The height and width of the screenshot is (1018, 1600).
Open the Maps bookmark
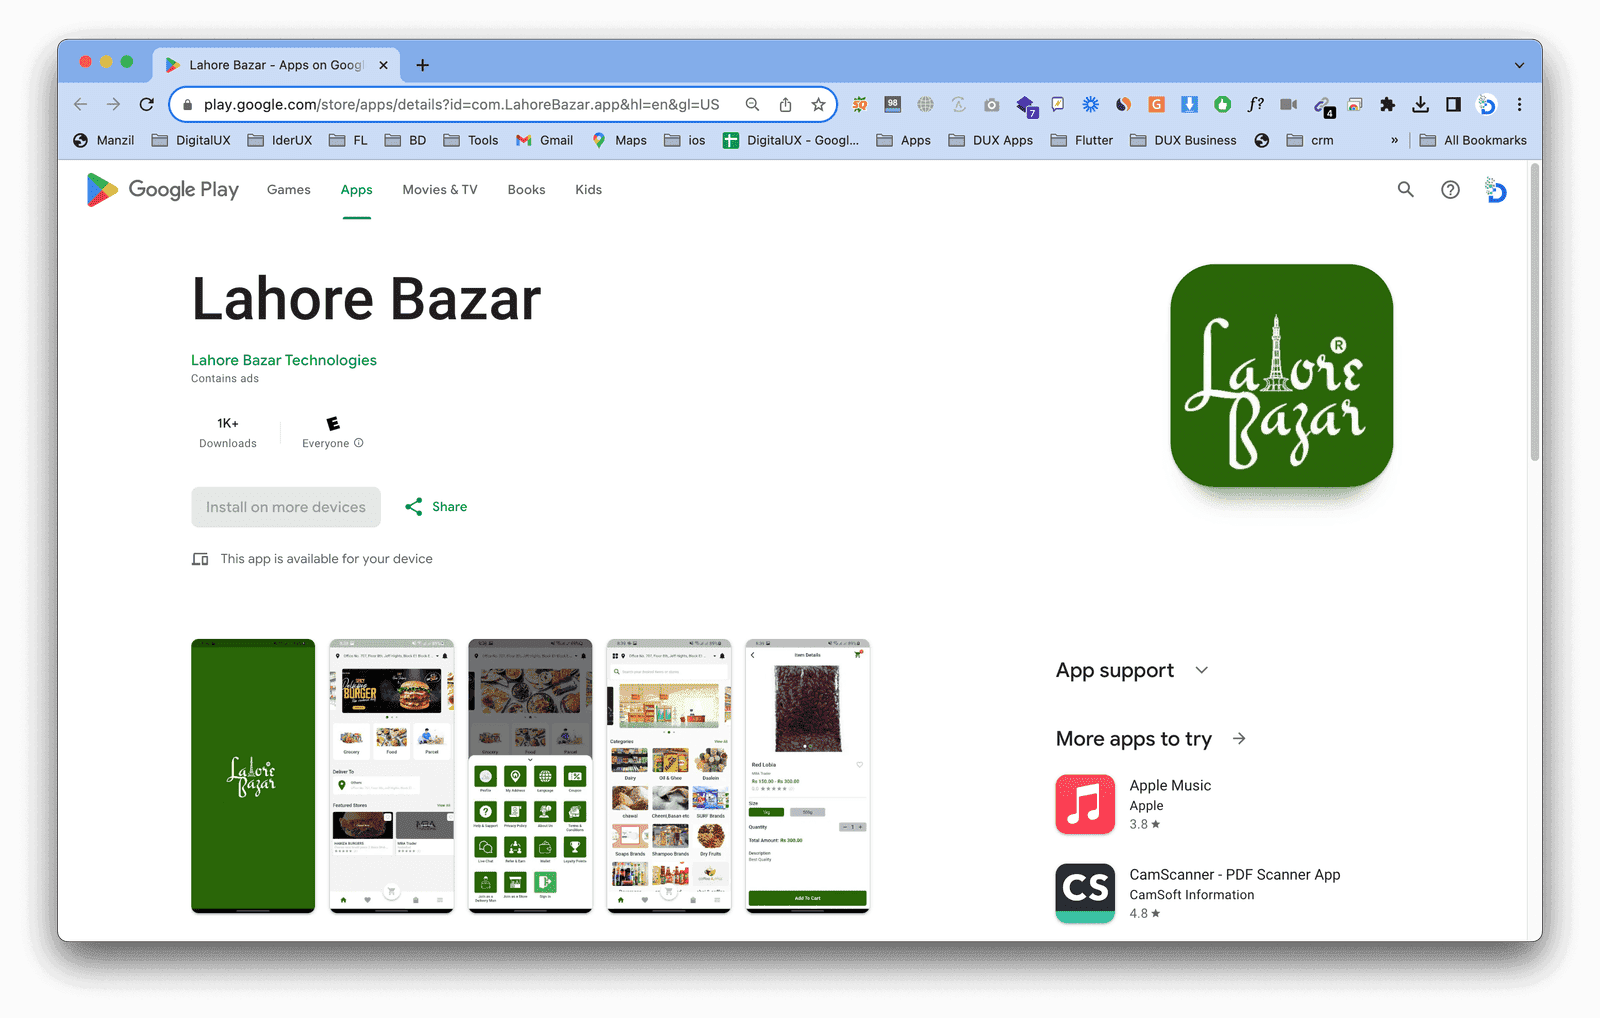tap(619, 140)
